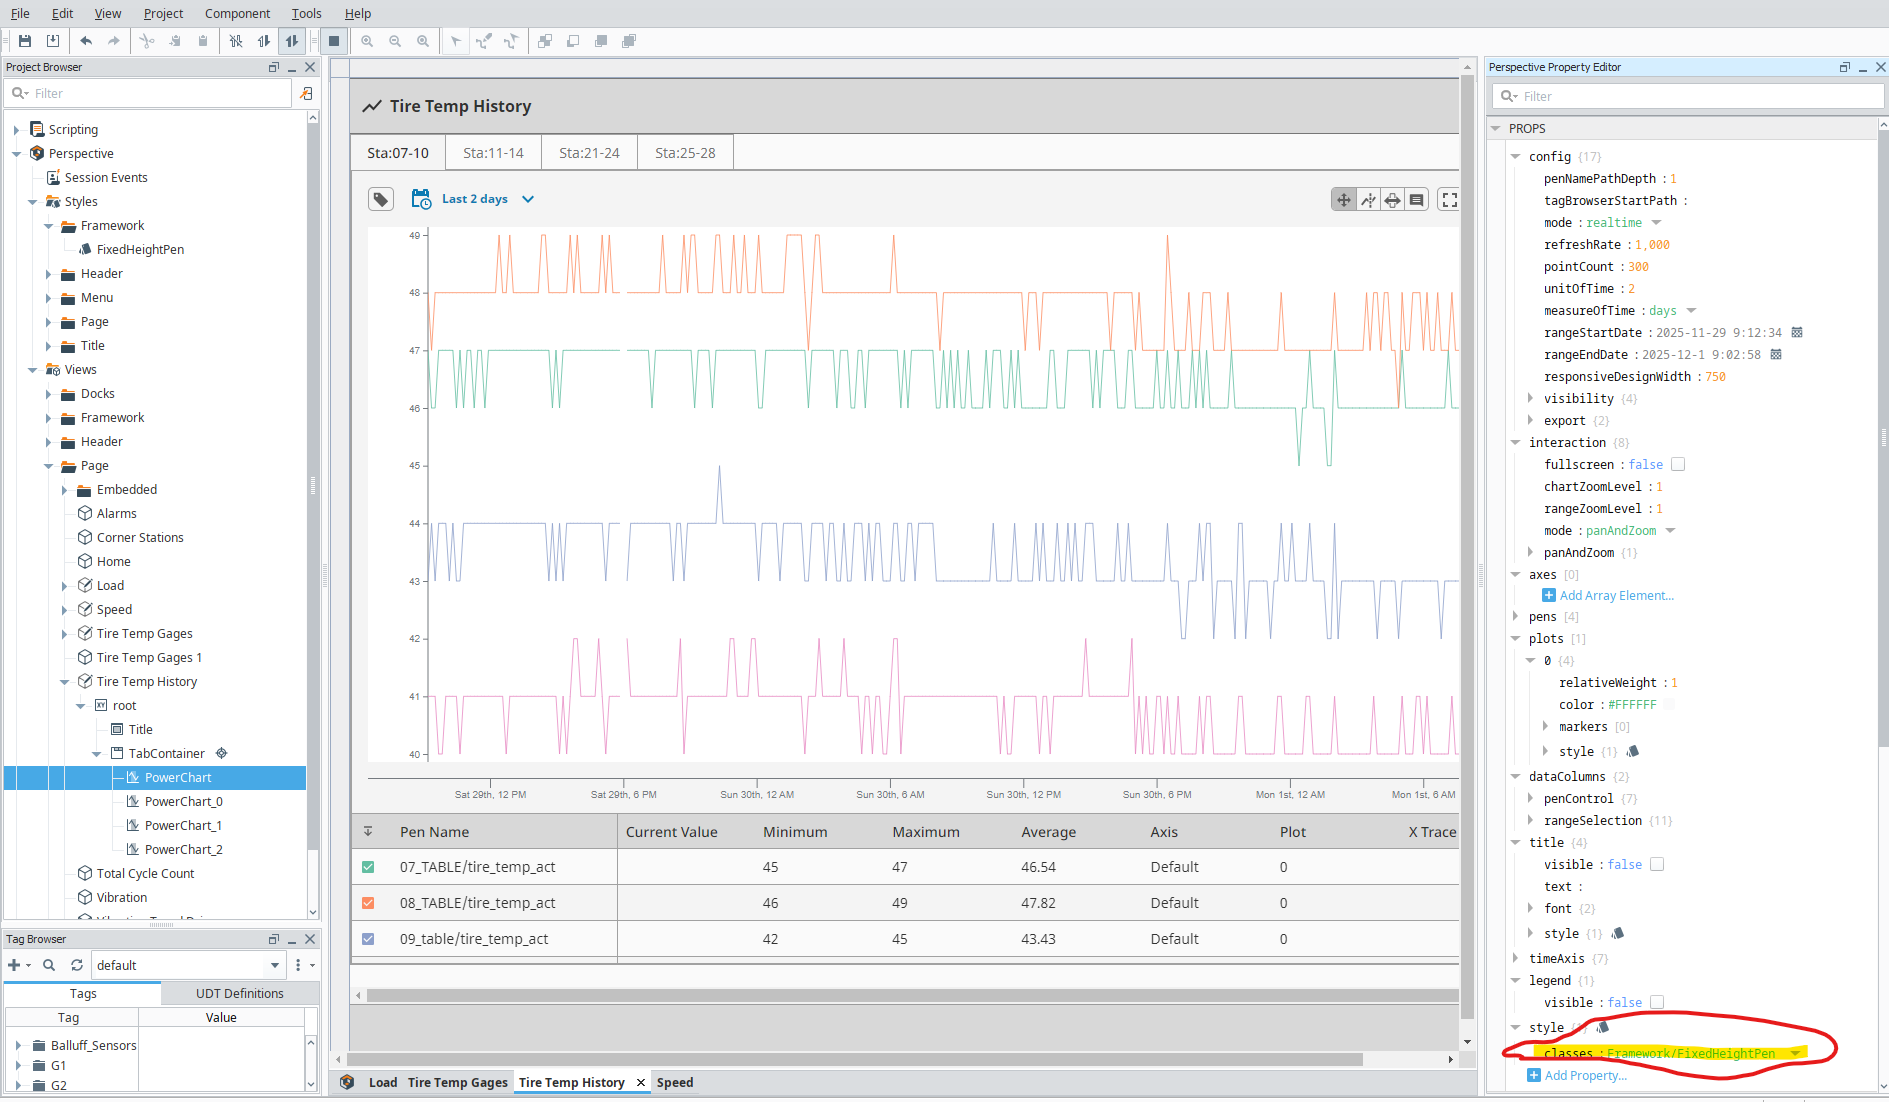Open the Component menu
The image size is (1889, 1102).
[237, 13]
